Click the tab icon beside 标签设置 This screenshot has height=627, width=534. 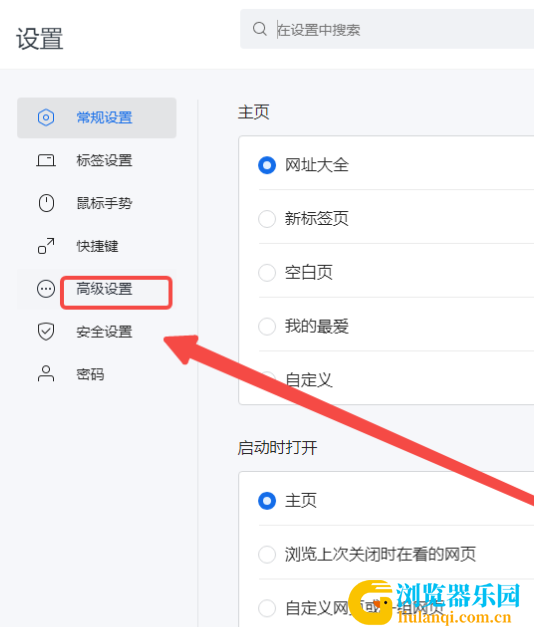pos(46,160)
